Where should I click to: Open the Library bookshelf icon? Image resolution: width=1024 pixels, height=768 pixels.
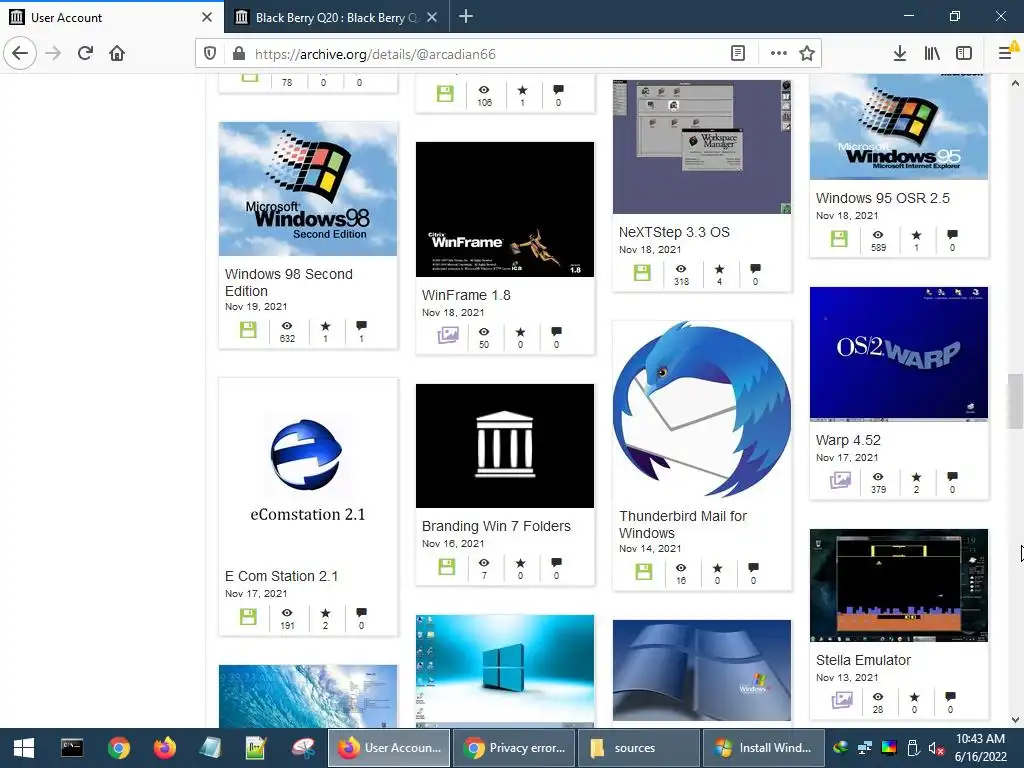click(932, 54)
